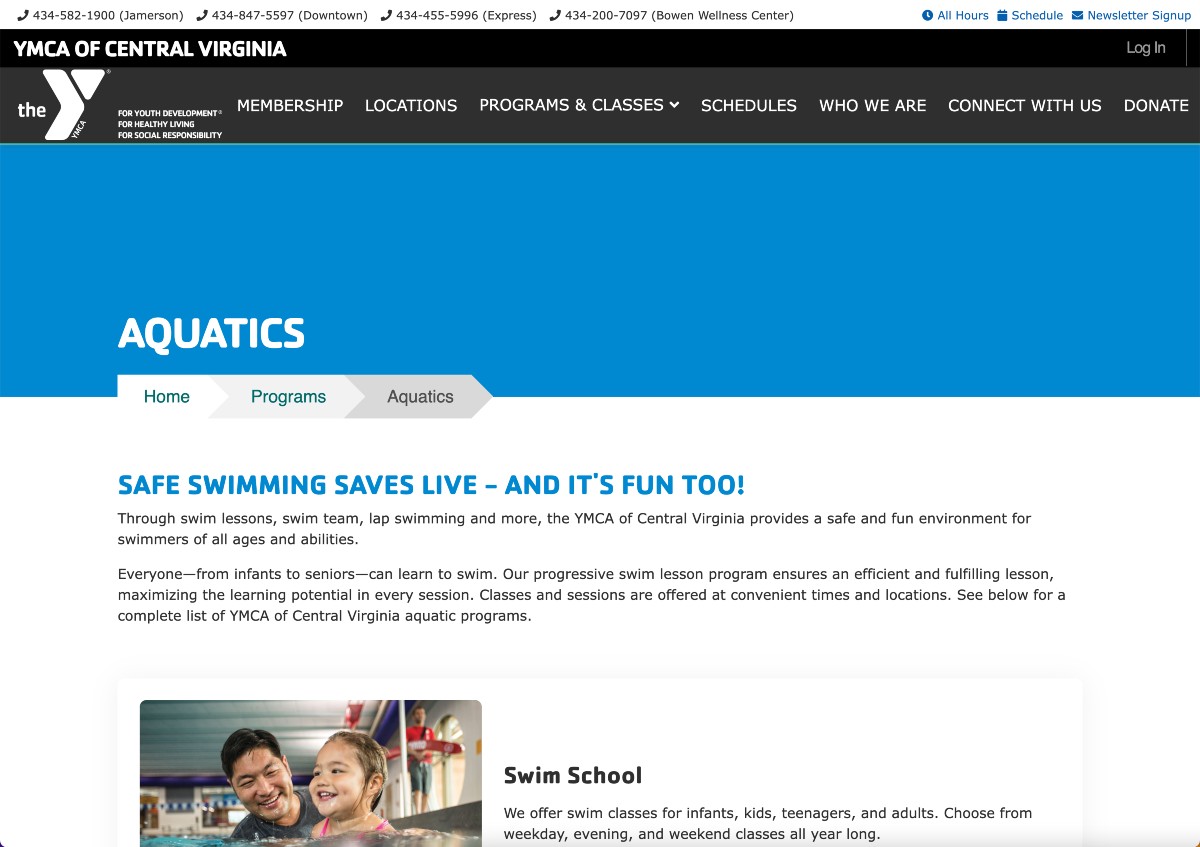Click the Aquatics breadcrumb
1200x847 pixels.
coord(420,397)
